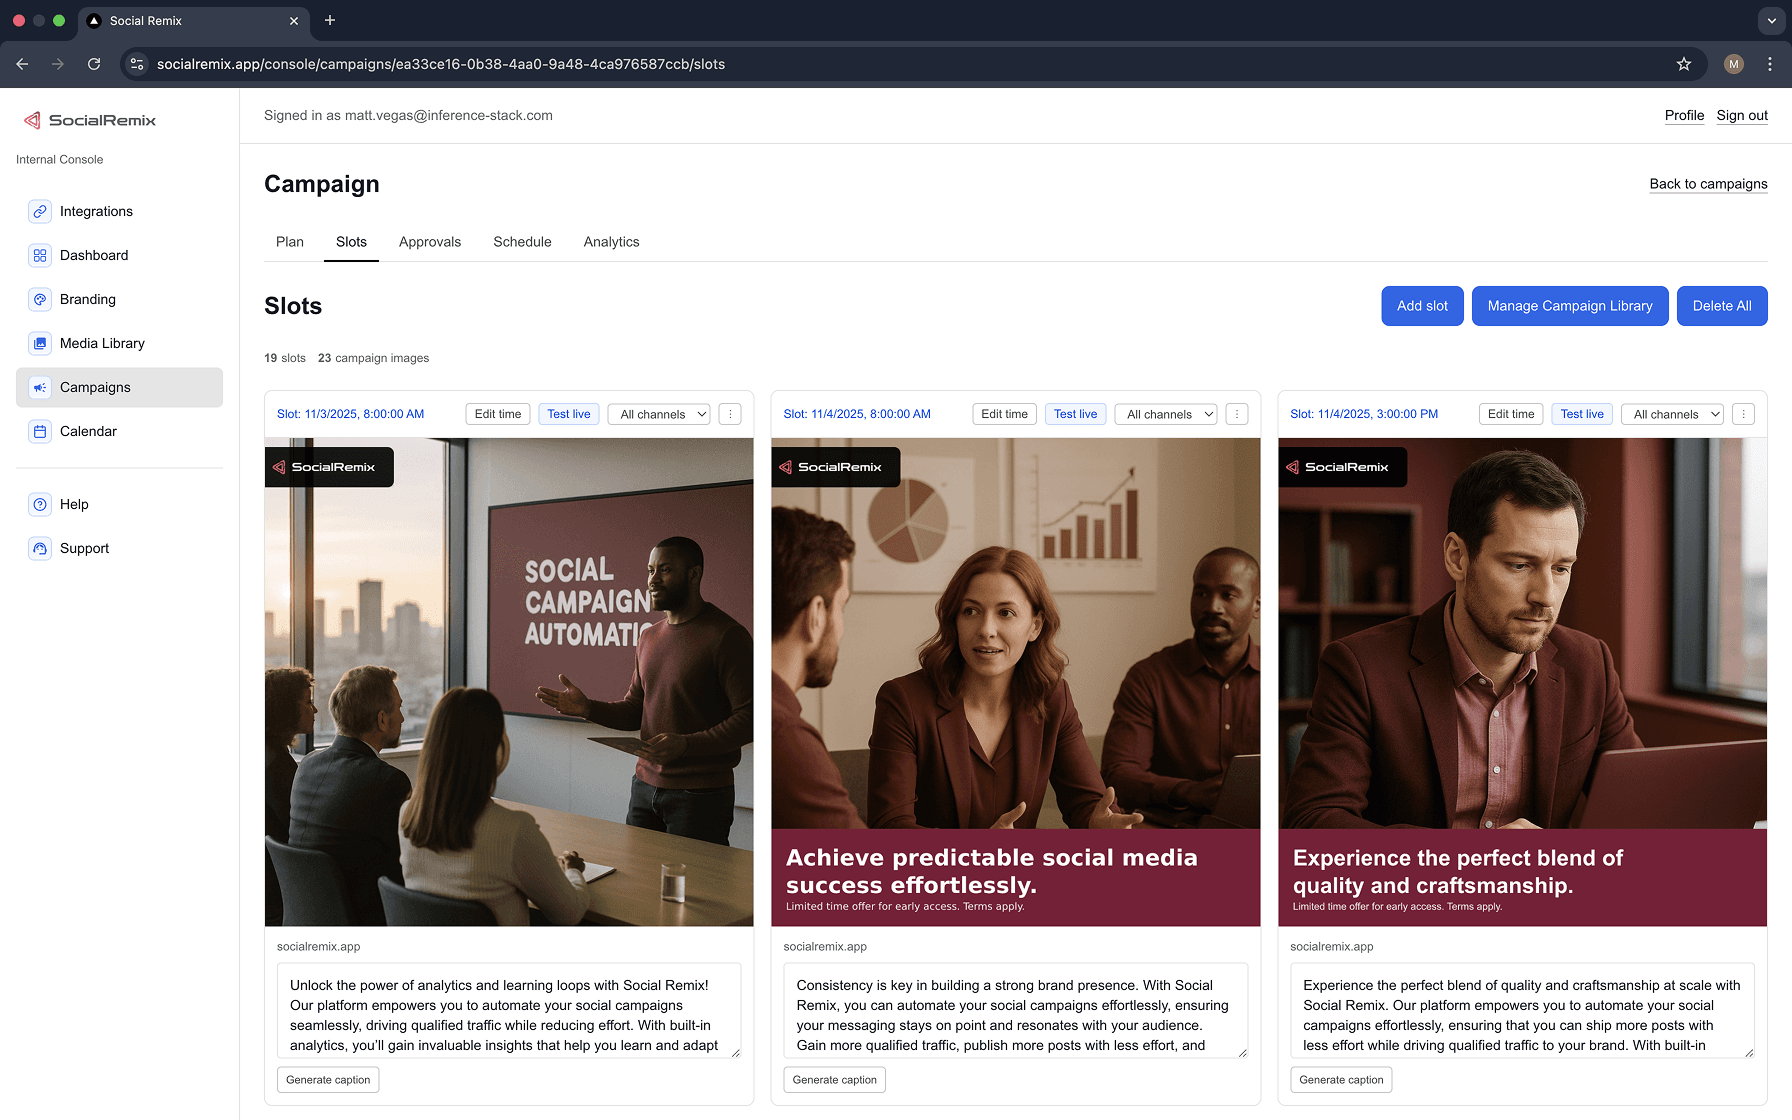Reload the page in browser
Image resolution: width=1792 pixels, height=1120 pixels.
pyautogui.click(x=94, y=64)
